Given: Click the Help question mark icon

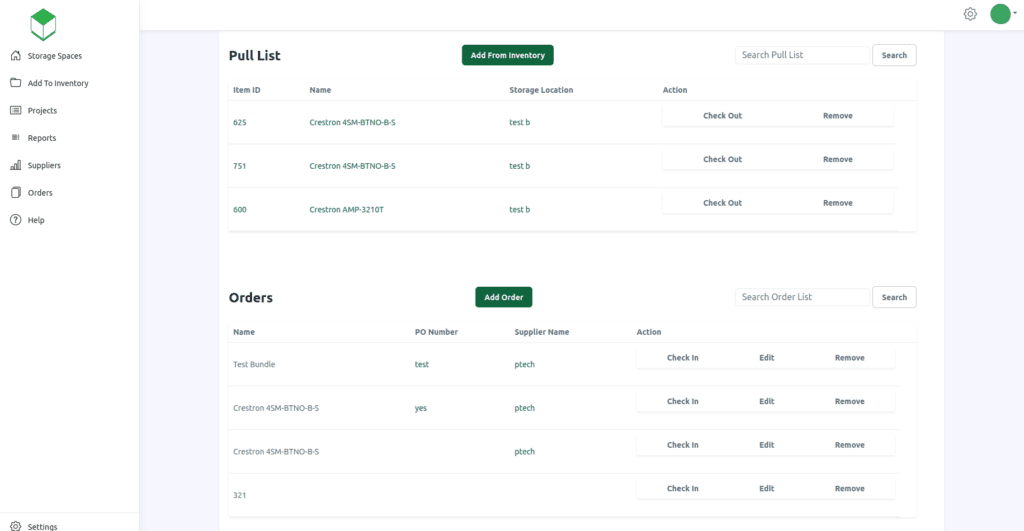Looking at the screenshot, I should [16, 220].
